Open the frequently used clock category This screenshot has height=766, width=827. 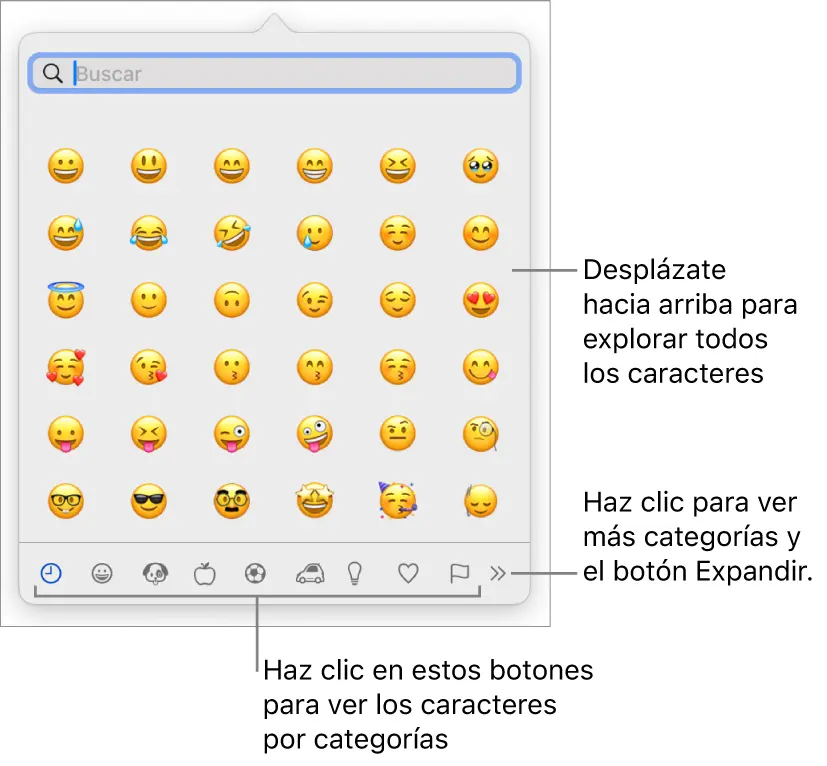(51, 573)
